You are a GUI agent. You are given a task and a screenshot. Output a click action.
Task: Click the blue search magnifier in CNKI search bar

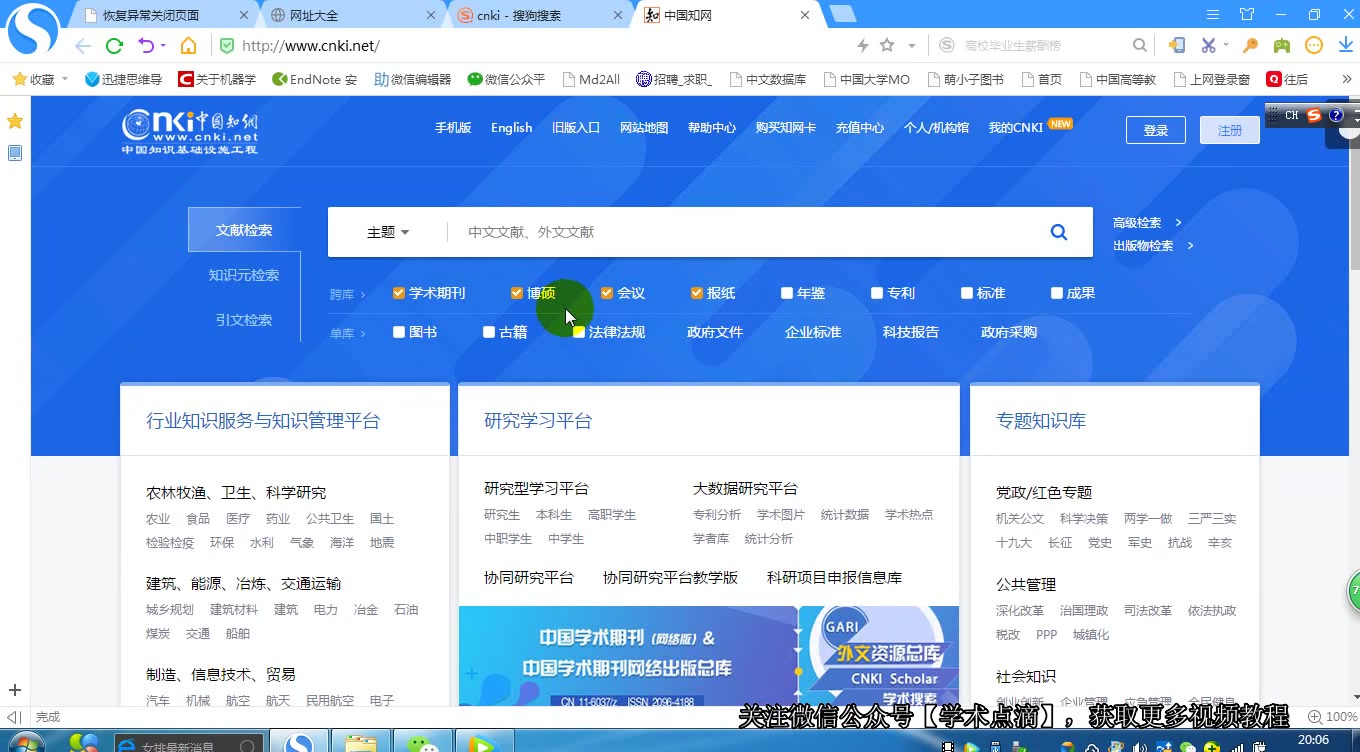click(x=1059, y=232)
